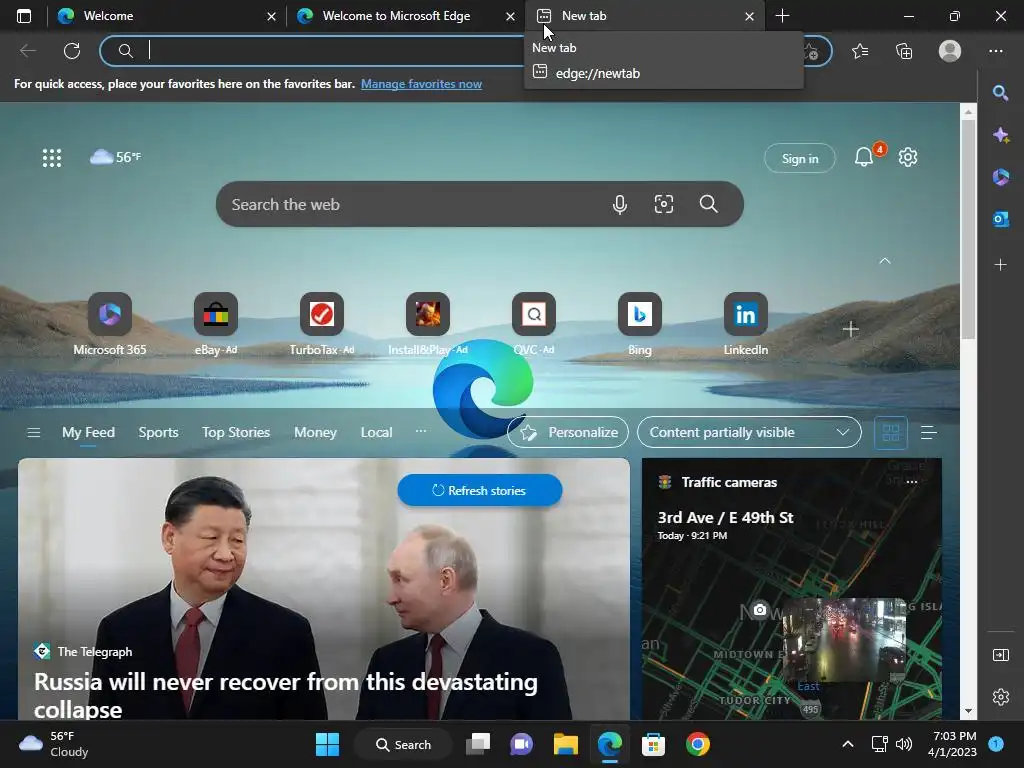Select Top Stories feed tab

coord(236,432)
